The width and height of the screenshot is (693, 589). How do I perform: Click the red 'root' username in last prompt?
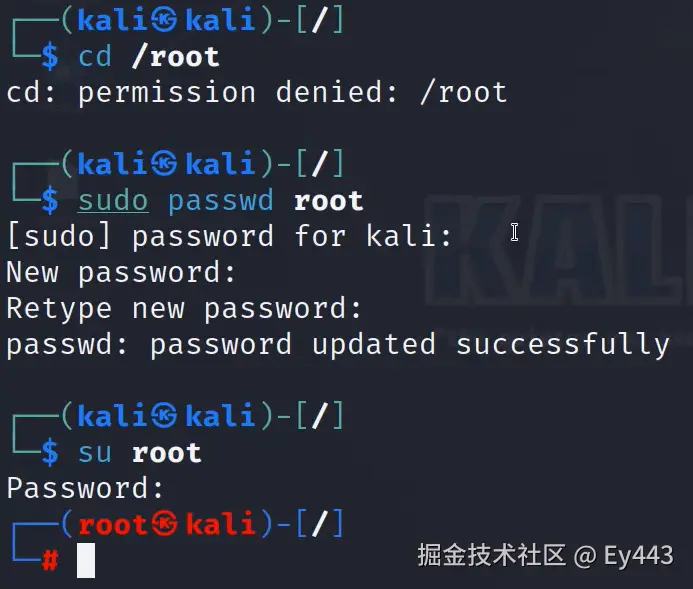(x=113, y=525)
